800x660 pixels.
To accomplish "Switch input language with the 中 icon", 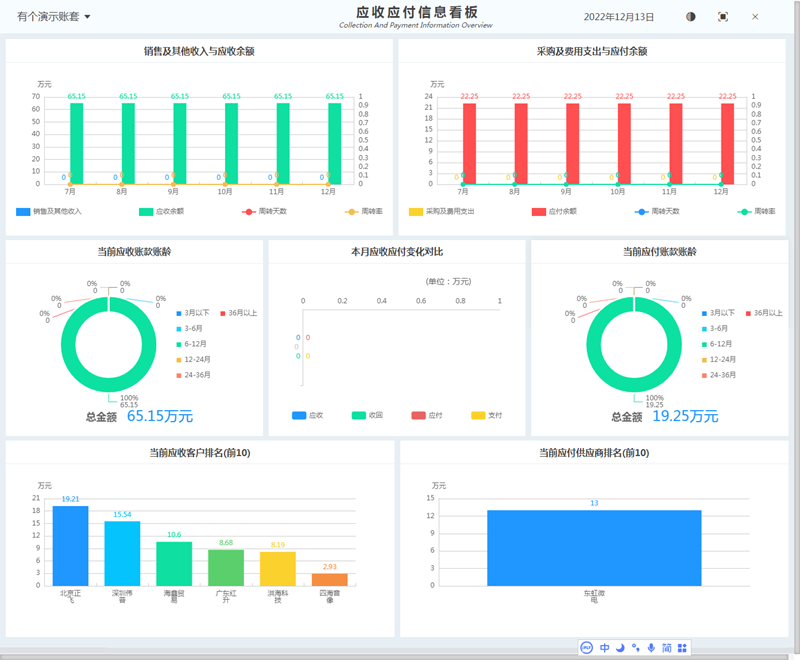I will tap(605, 648).
